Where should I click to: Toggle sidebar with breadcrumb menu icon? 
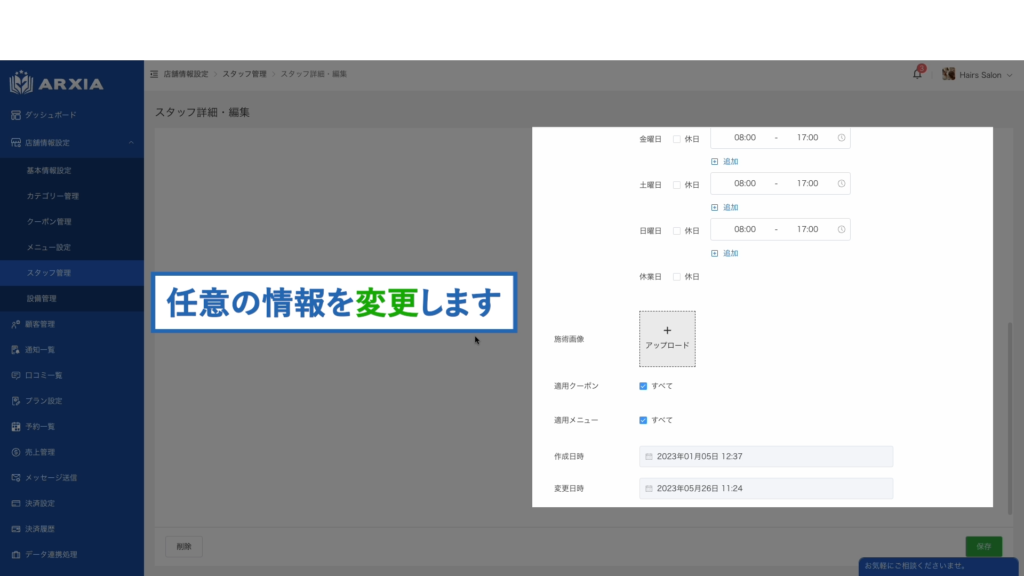pos(154,74)
